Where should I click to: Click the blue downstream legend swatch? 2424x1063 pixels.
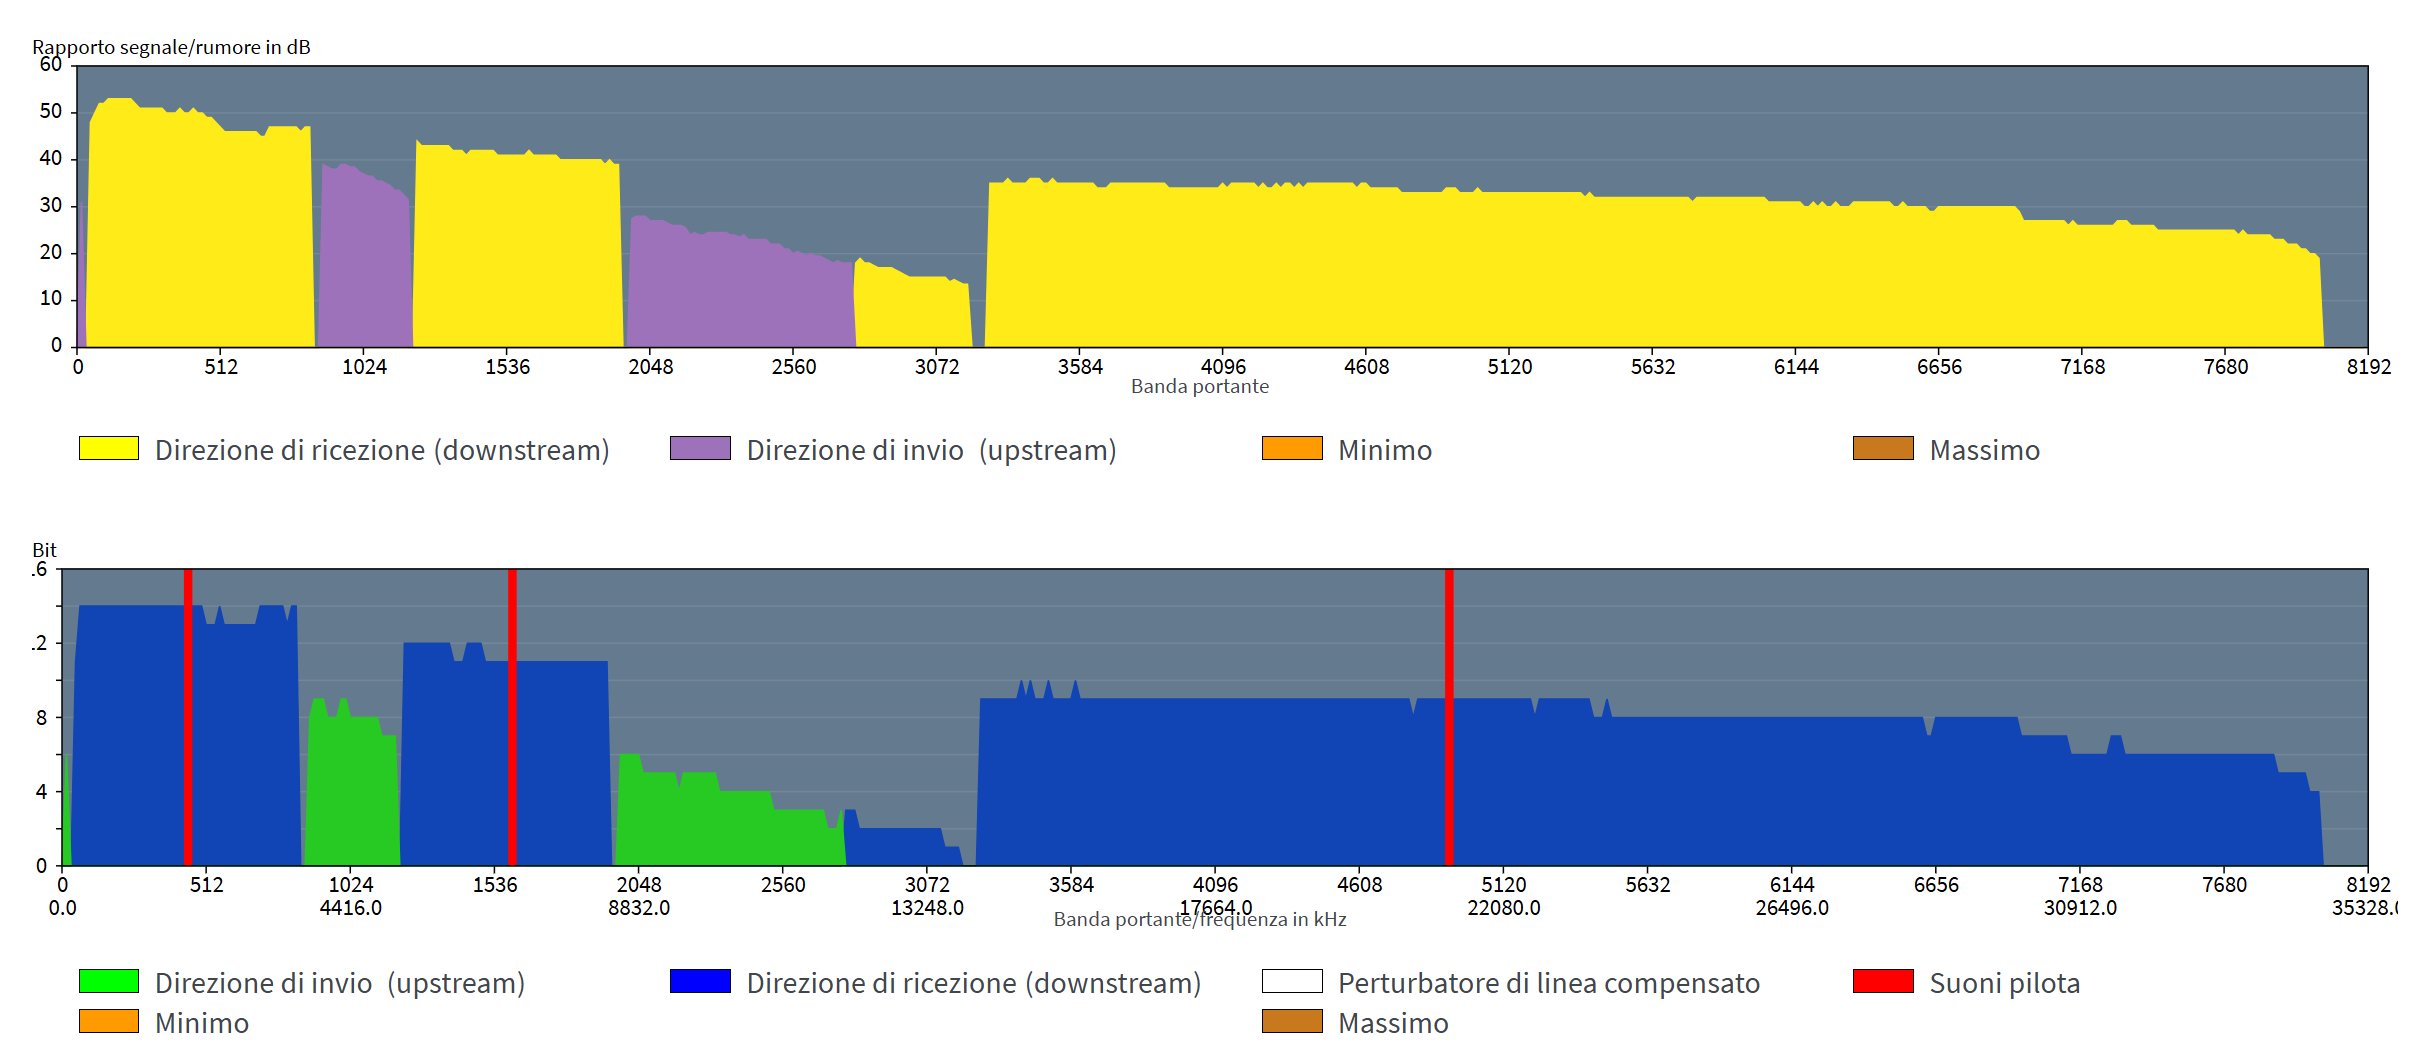[700, 981]
